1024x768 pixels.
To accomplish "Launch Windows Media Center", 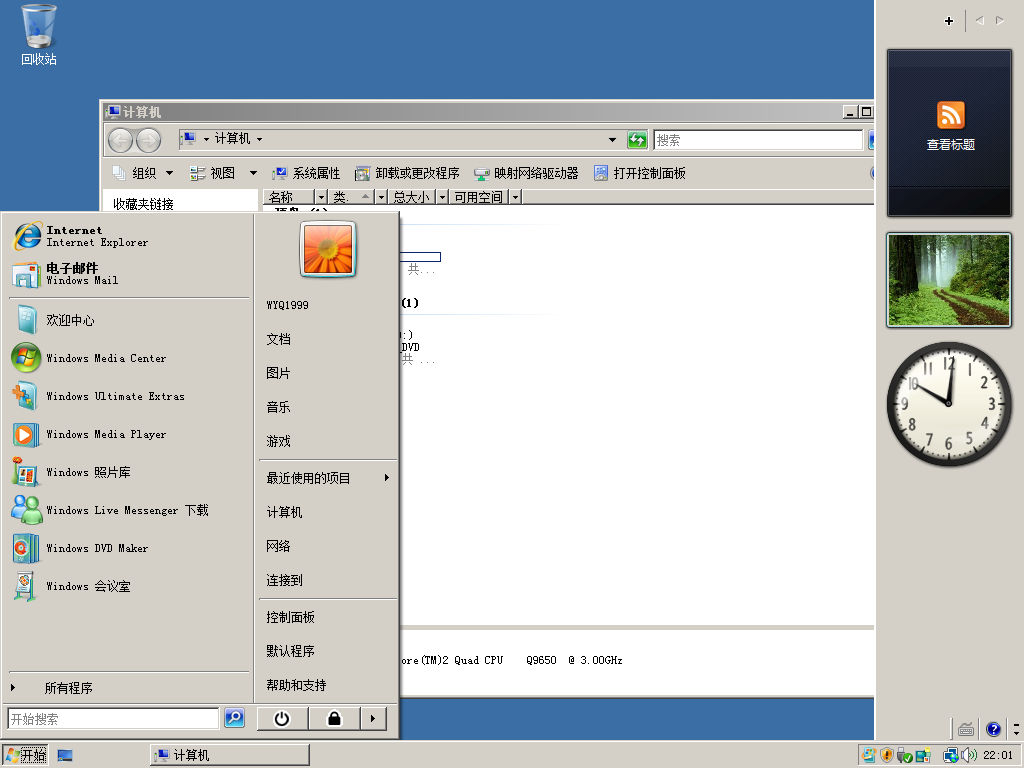I will tap(129, 358).
